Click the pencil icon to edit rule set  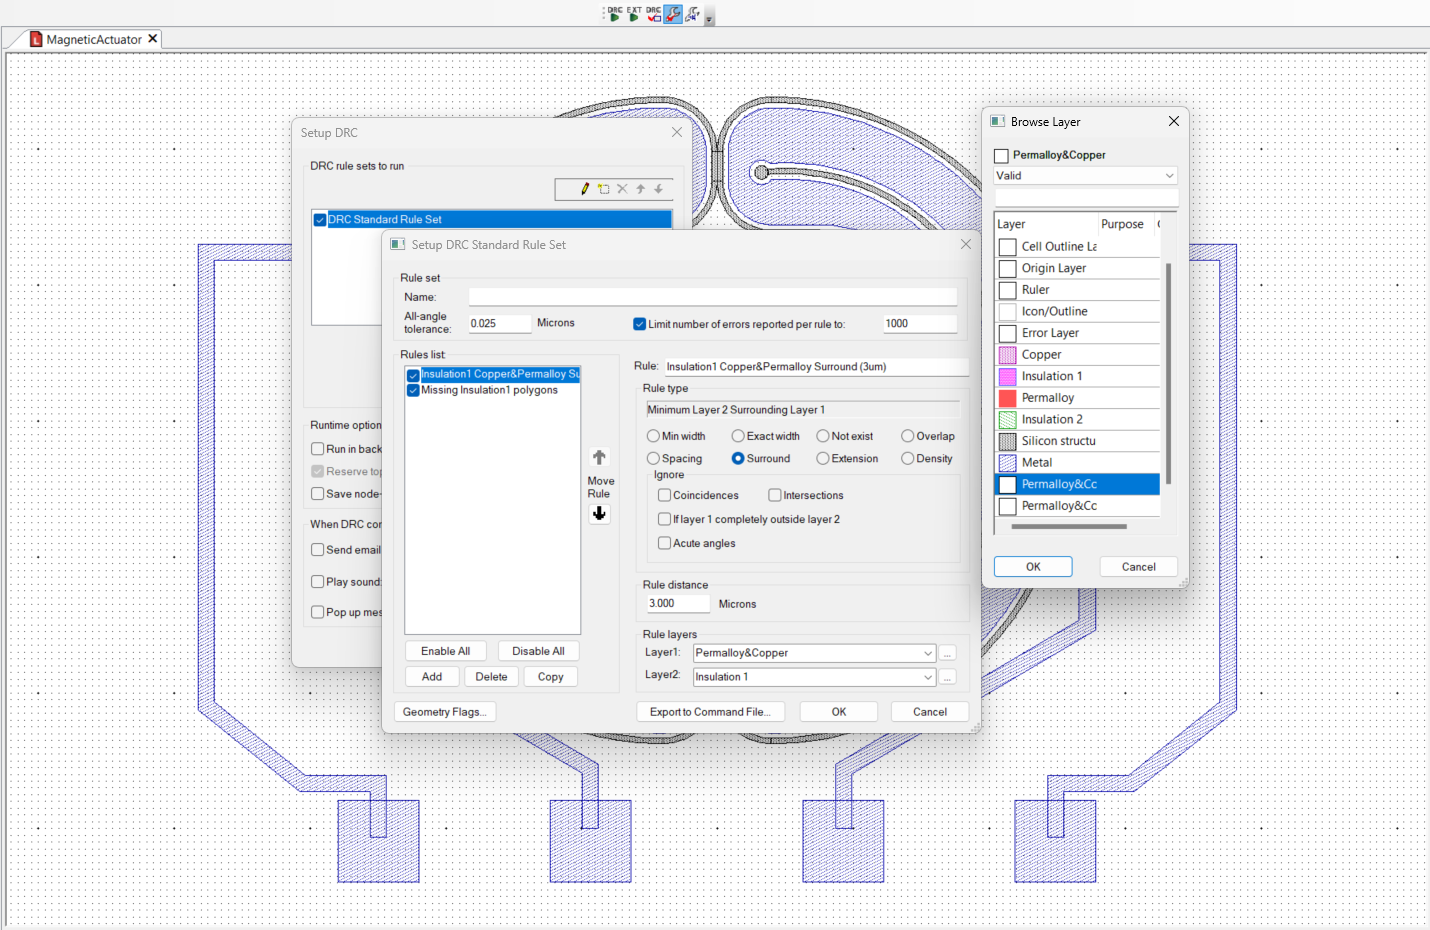583,188
